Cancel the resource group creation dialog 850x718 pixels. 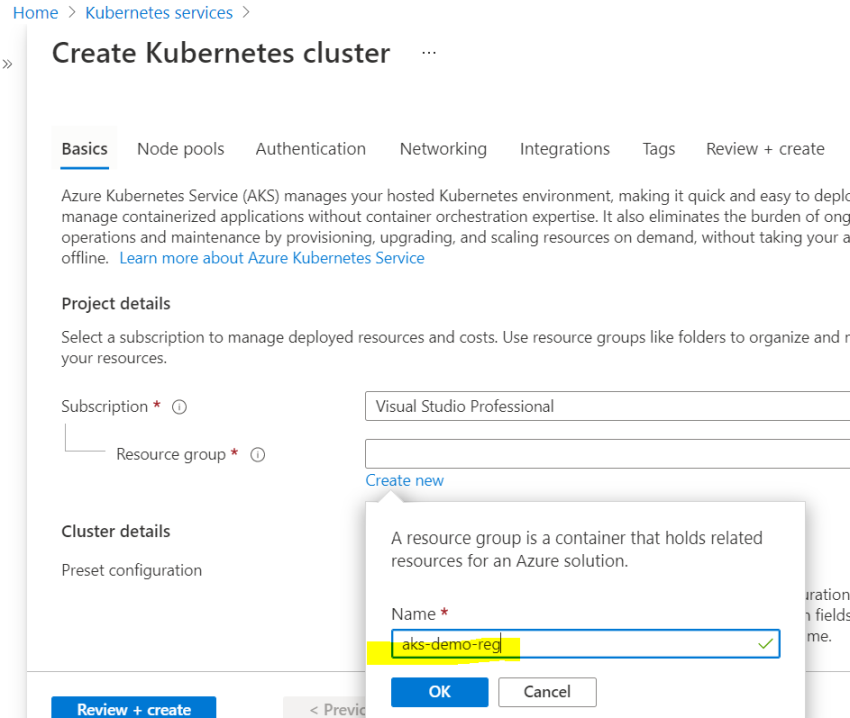[547, 691]
